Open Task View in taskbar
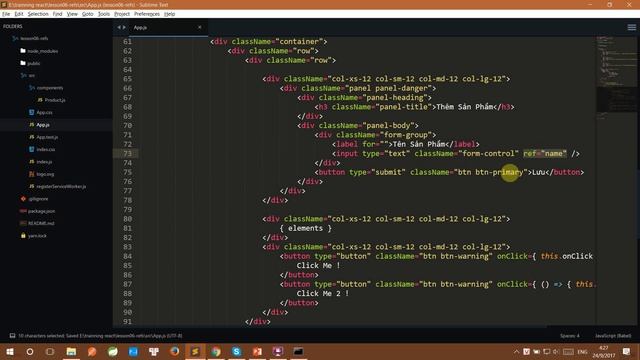Viewport: 640px width, 360px height. (x=50, y=351)
